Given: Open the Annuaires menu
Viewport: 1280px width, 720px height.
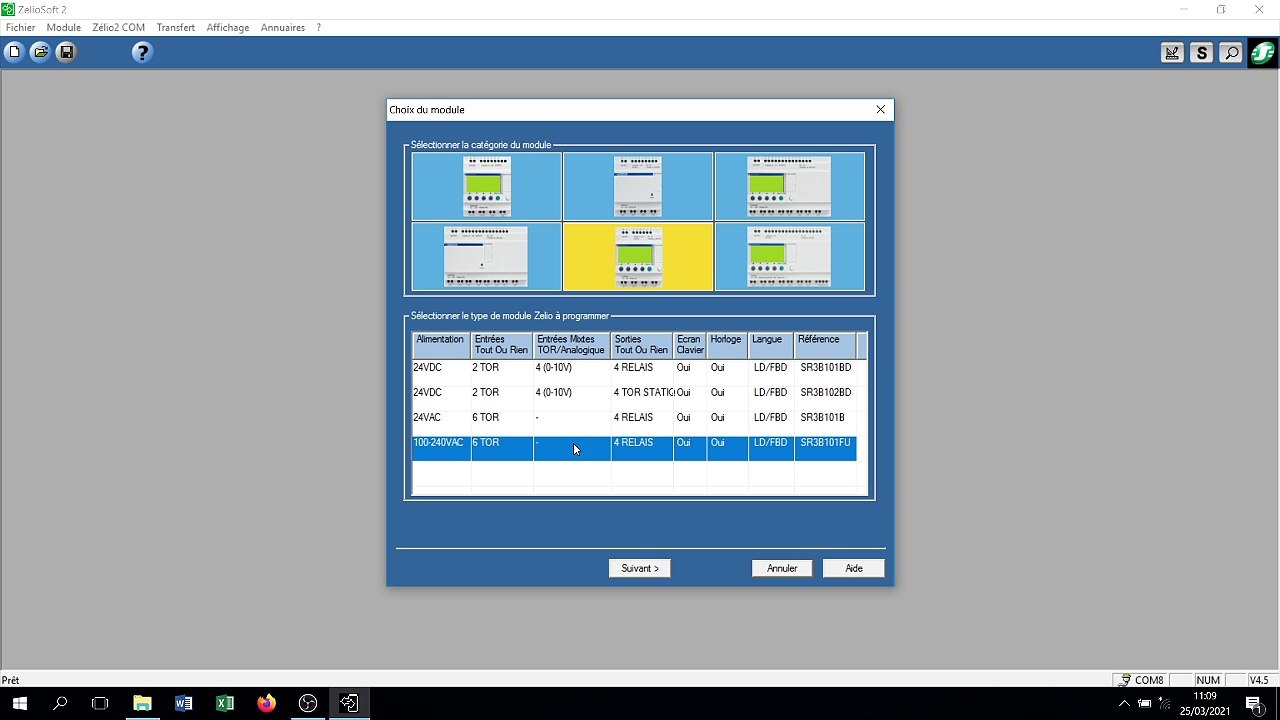Looking at the screenshot, I should pyautogui.click(x=283, y=28).
